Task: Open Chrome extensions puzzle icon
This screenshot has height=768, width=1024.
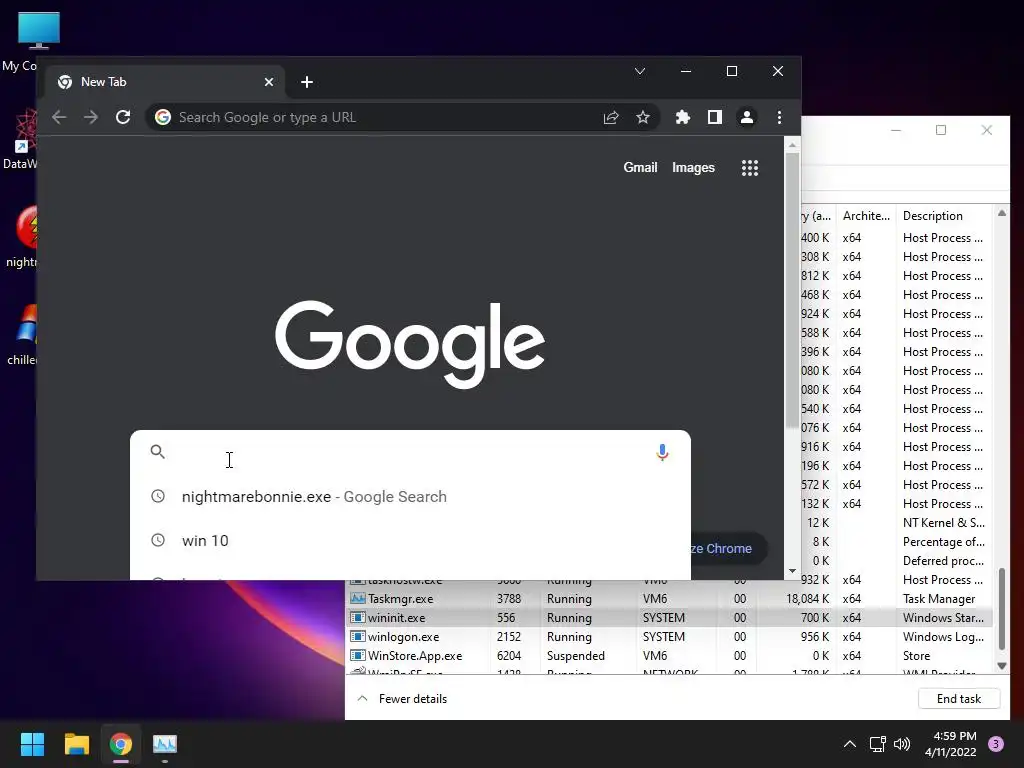Action: point(682,118)
